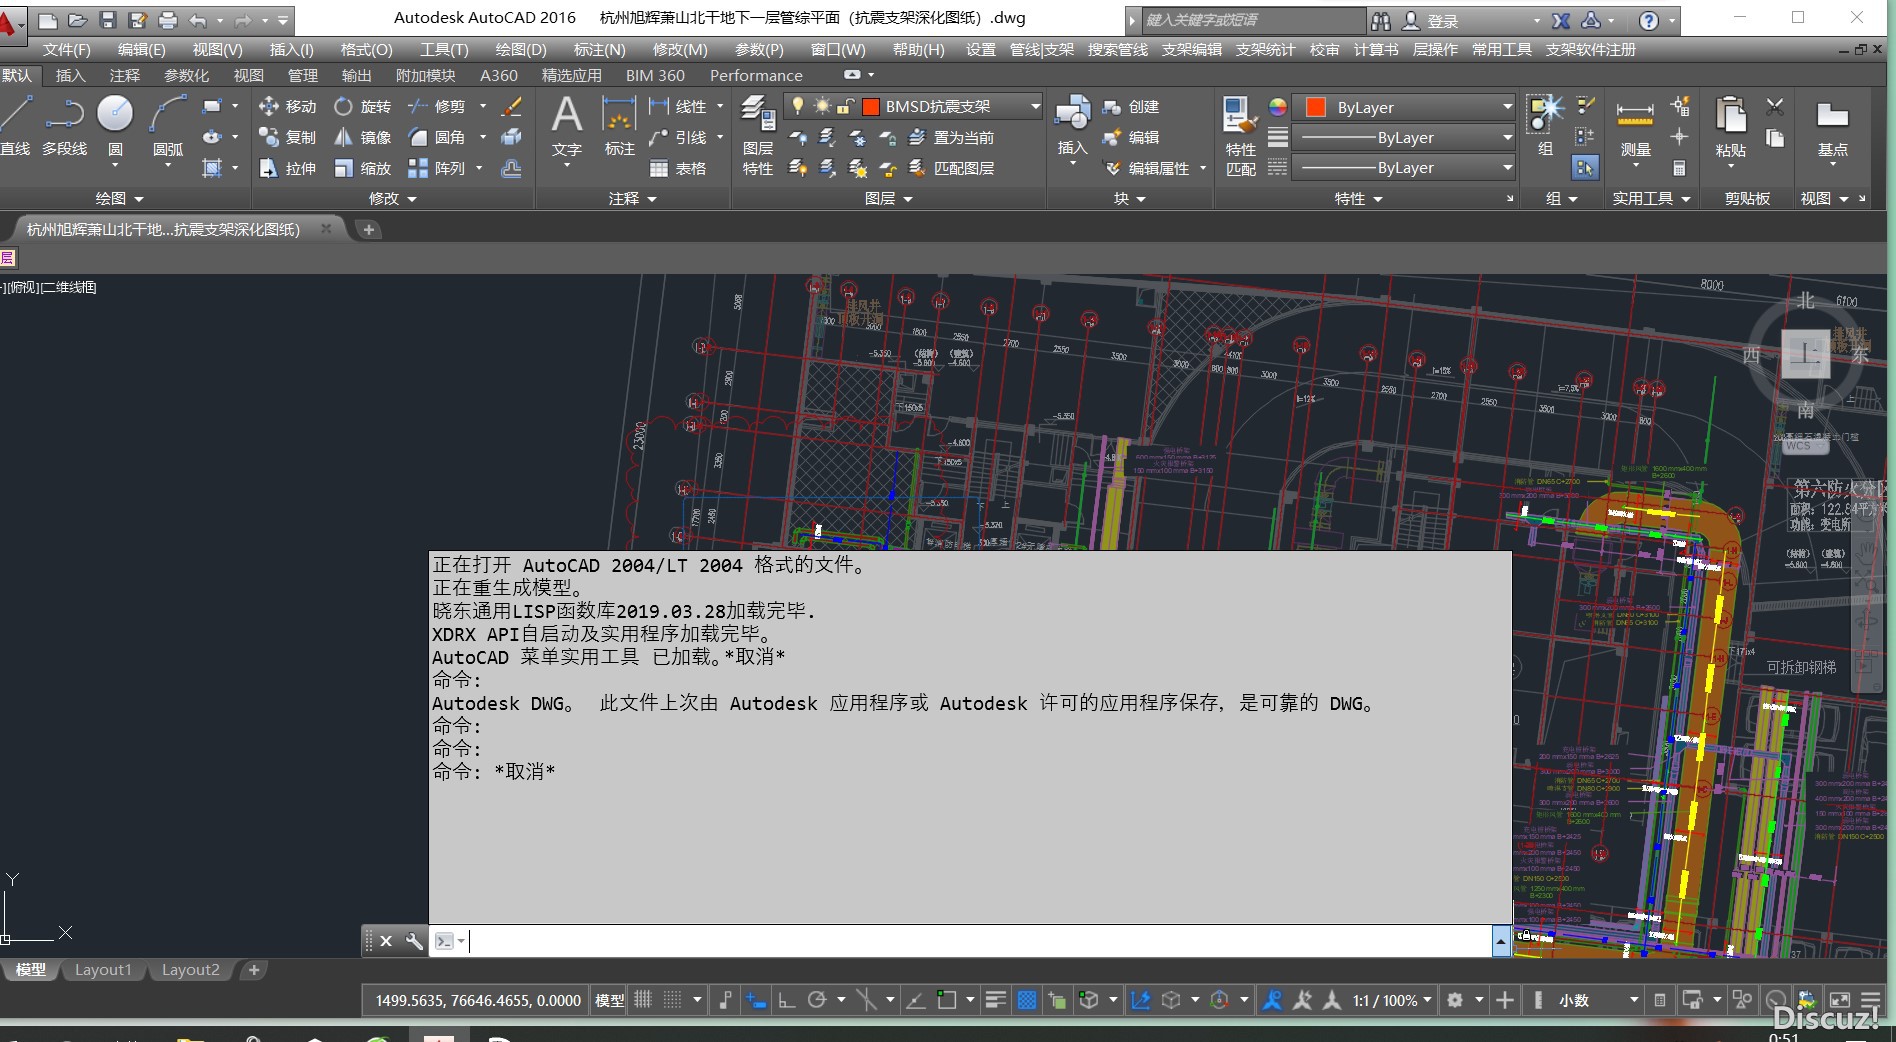This screenshot has width=1896, height=1042.
Task: Select the Line (直线) drawing tool
Action: click(x=16, y=126)
